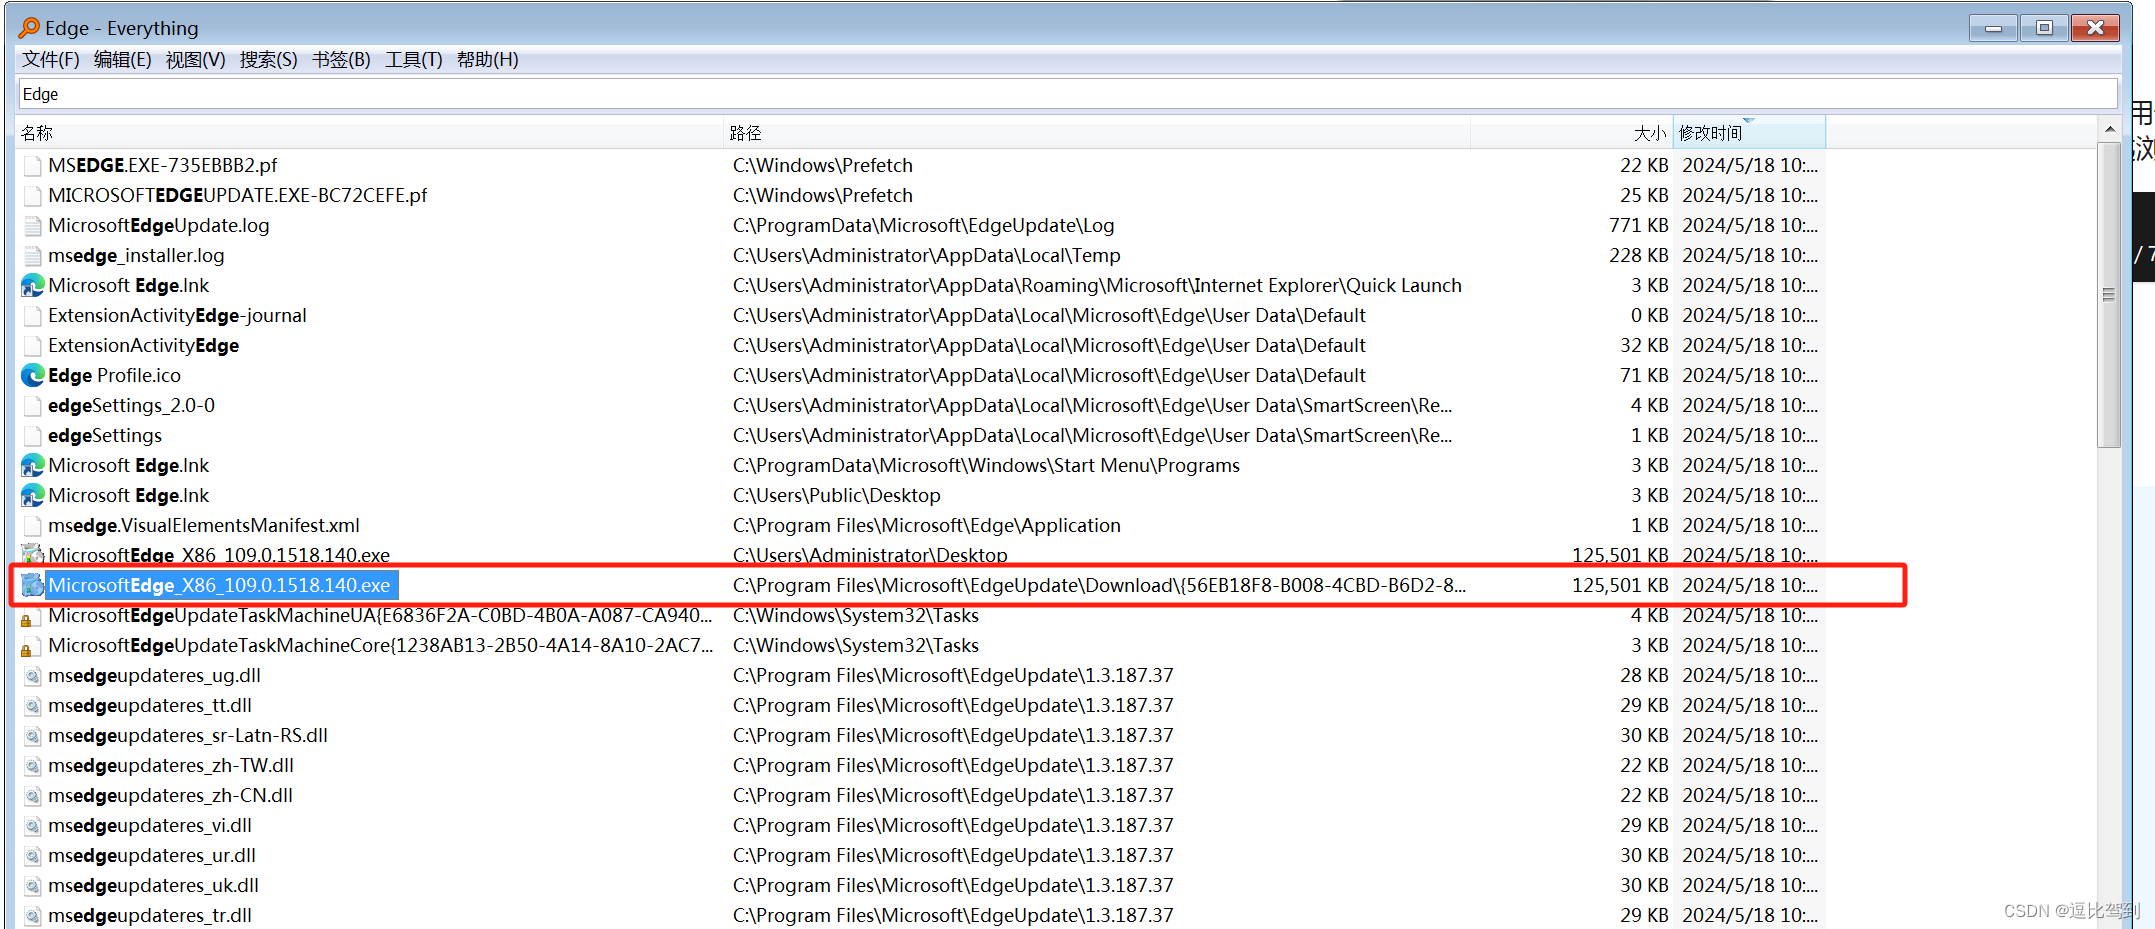Click the dll icon of msedgeupdateres_ug.dll

point(33,676)
